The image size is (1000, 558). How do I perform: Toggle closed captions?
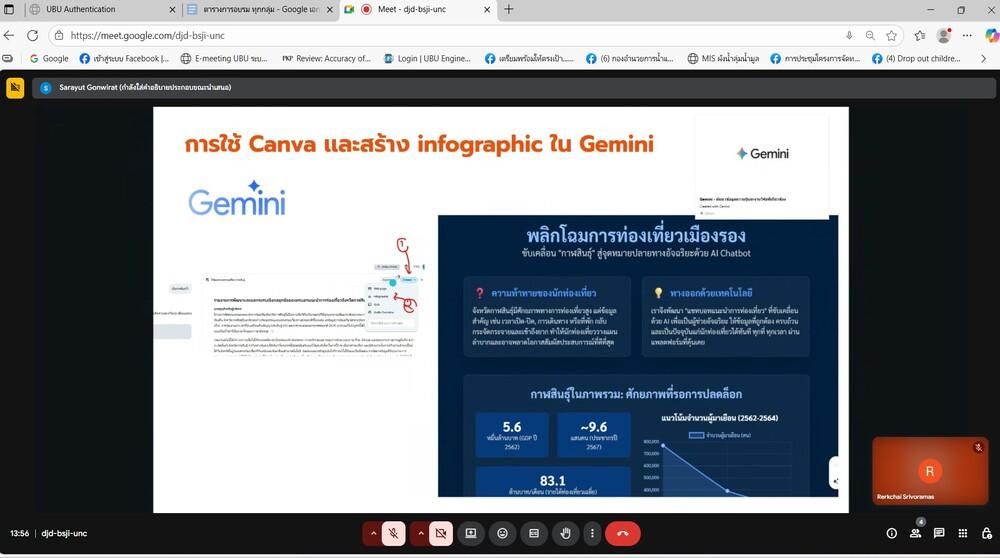coord(534,533)
